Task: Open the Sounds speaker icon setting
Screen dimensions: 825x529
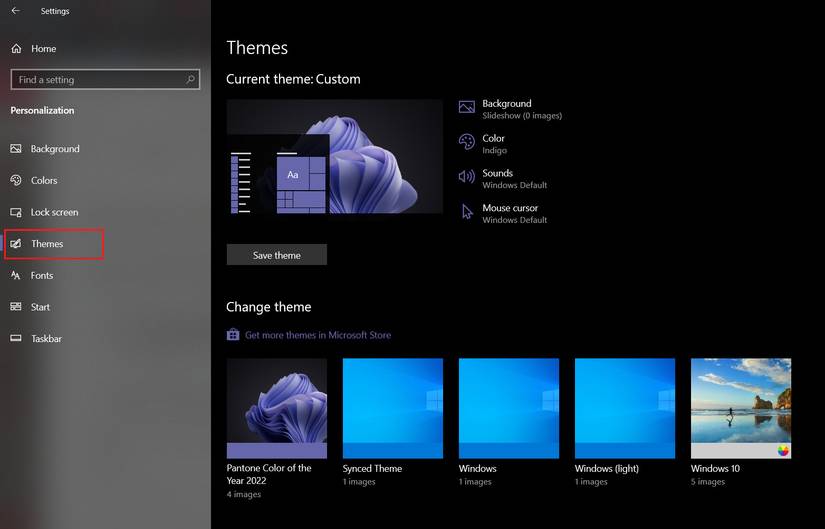Action: [x=466, y=177]
